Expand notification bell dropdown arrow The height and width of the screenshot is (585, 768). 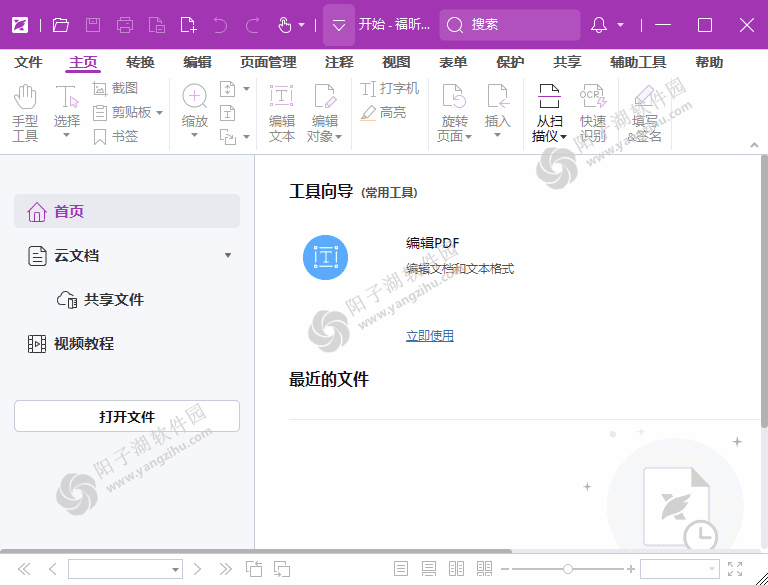point(621,24)
